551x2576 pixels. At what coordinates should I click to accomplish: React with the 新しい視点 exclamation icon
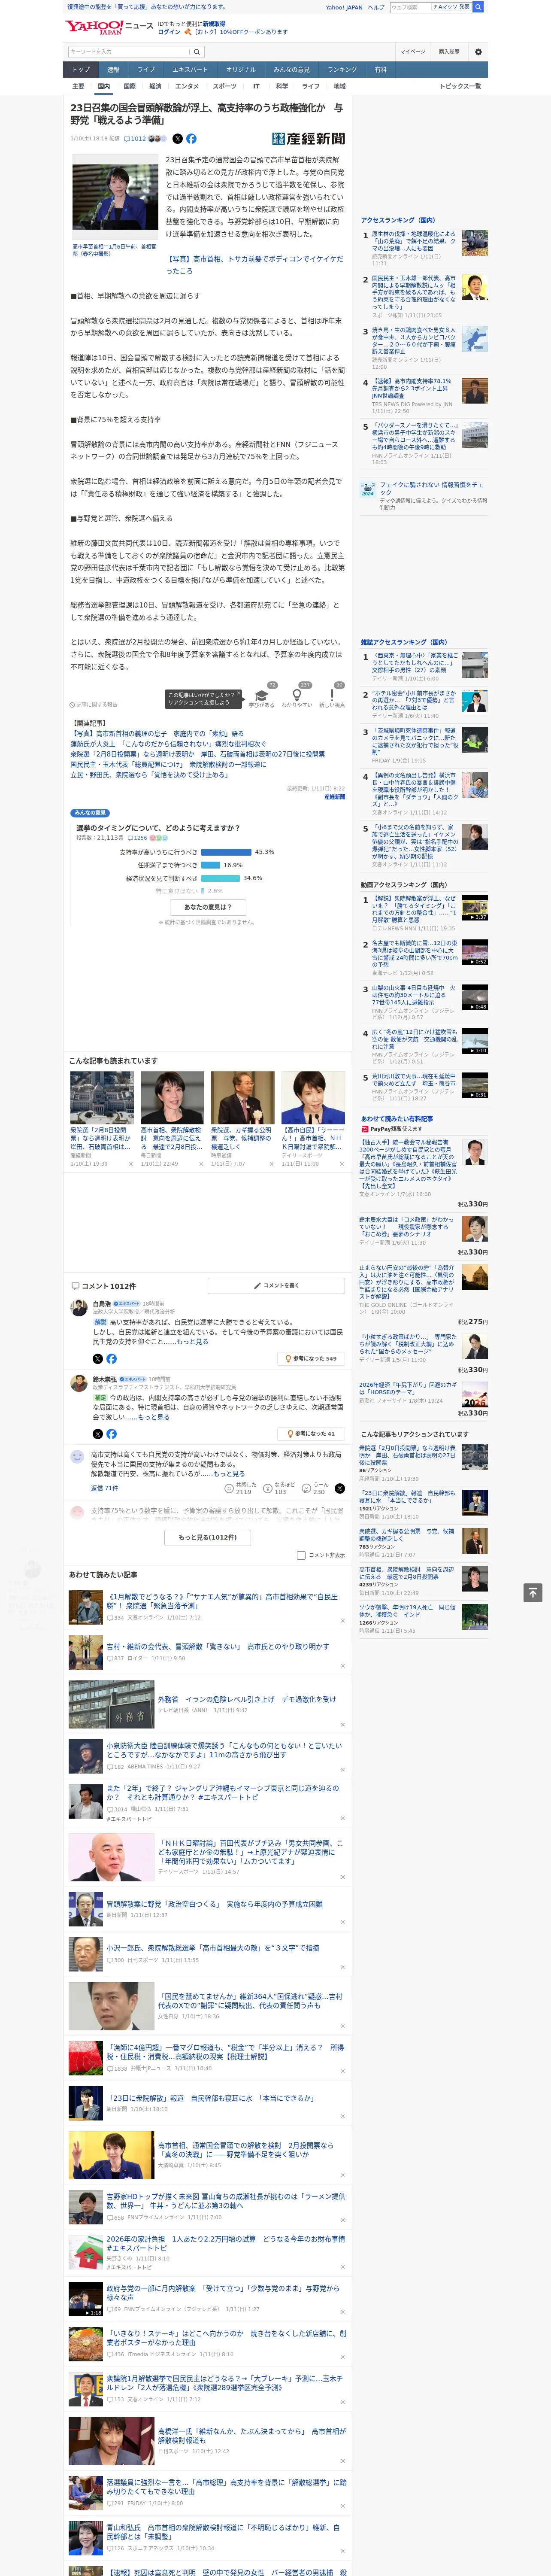(332, 695)
